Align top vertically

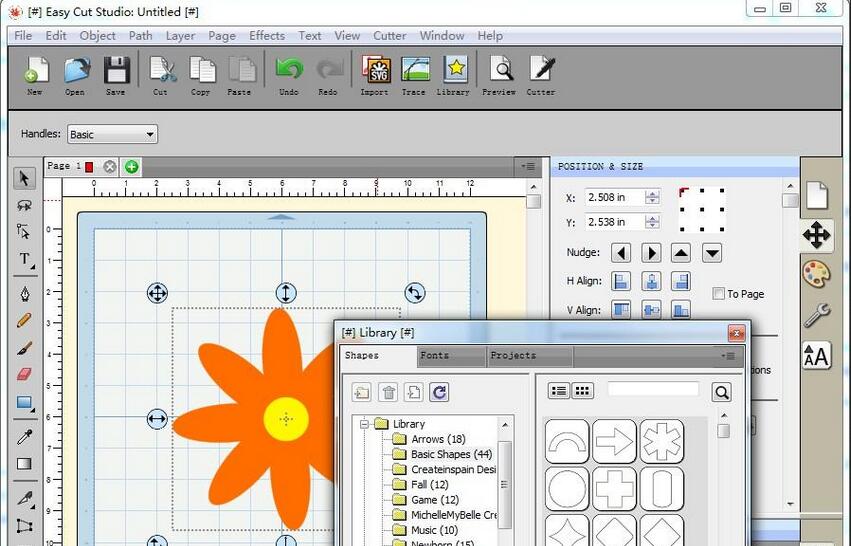621,309
